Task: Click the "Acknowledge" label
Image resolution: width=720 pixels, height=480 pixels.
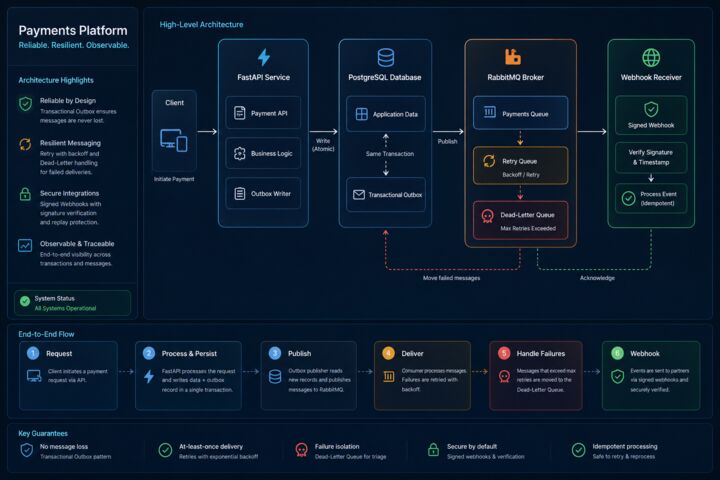Action: tap(597, 278)
